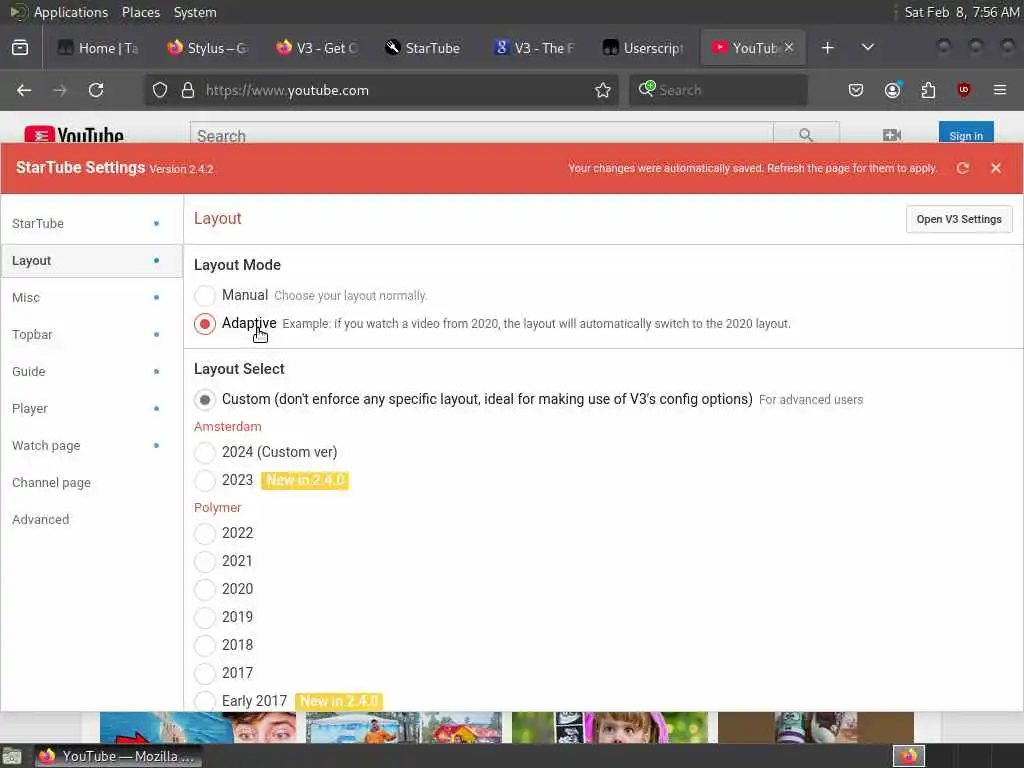Select the Custom layout option
The height and width of the screenshot is (768, 1024).
204,400
